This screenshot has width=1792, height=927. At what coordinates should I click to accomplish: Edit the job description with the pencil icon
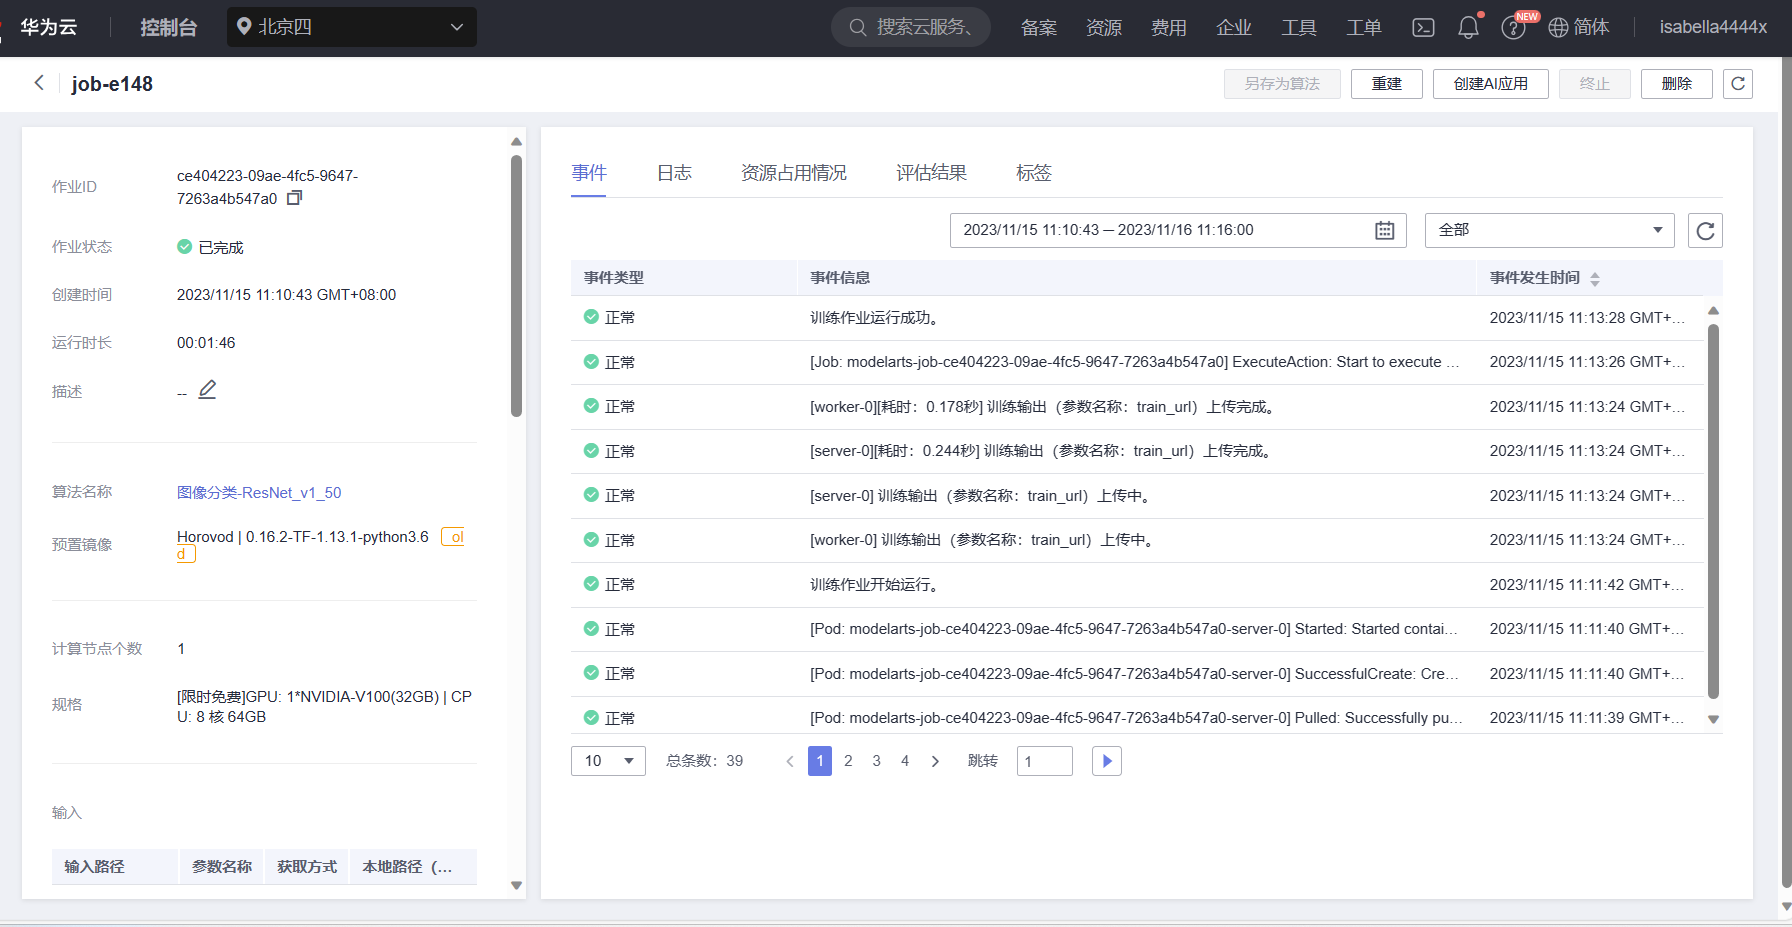tap(207, 390)
